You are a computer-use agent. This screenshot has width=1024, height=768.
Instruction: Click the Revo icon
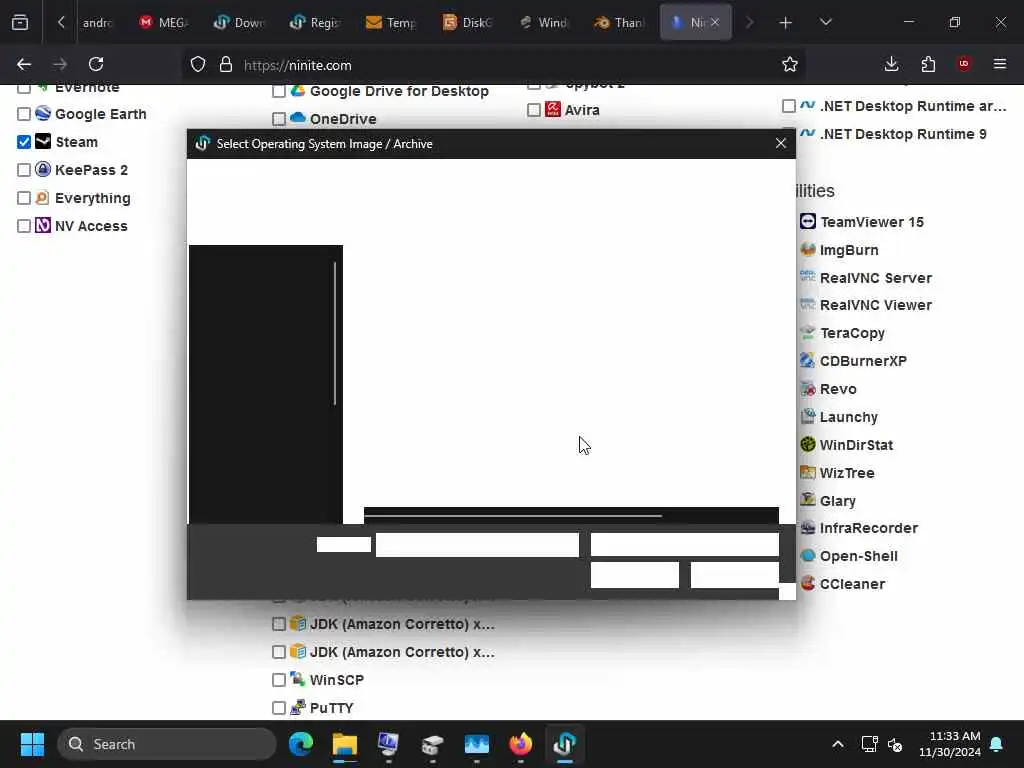click(x=808, y=389)
